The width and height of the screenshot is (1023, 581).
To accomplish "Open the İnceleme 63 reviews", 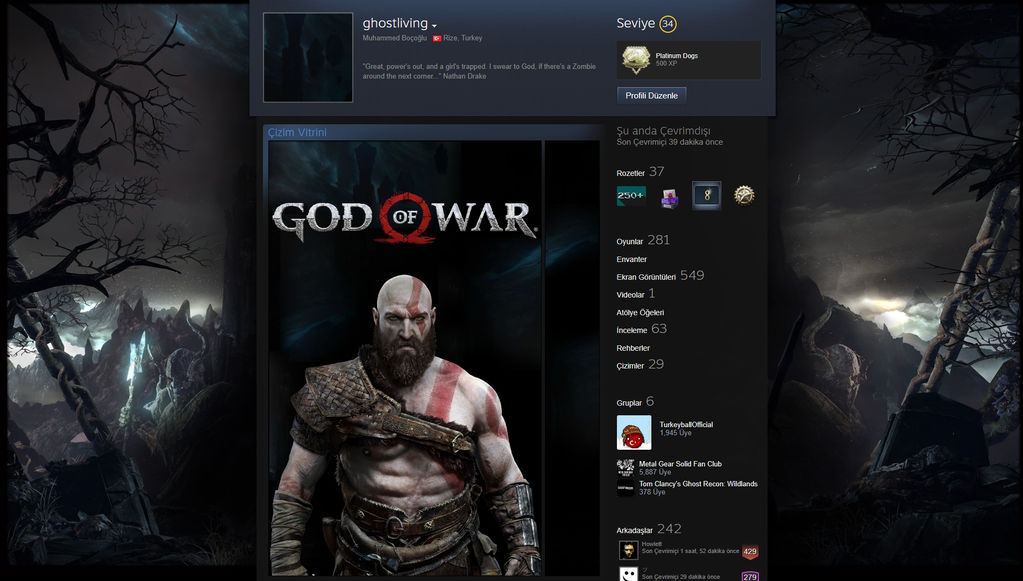I will [x=641, y=329].
